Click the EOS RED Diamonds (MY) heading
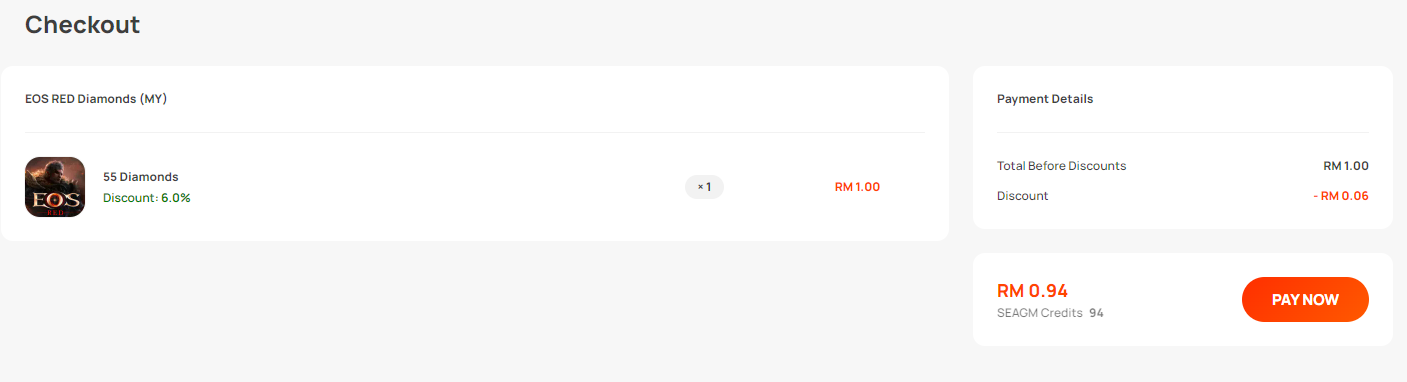The height and width of the screenshot is (382, 1407). click(96, 99)
